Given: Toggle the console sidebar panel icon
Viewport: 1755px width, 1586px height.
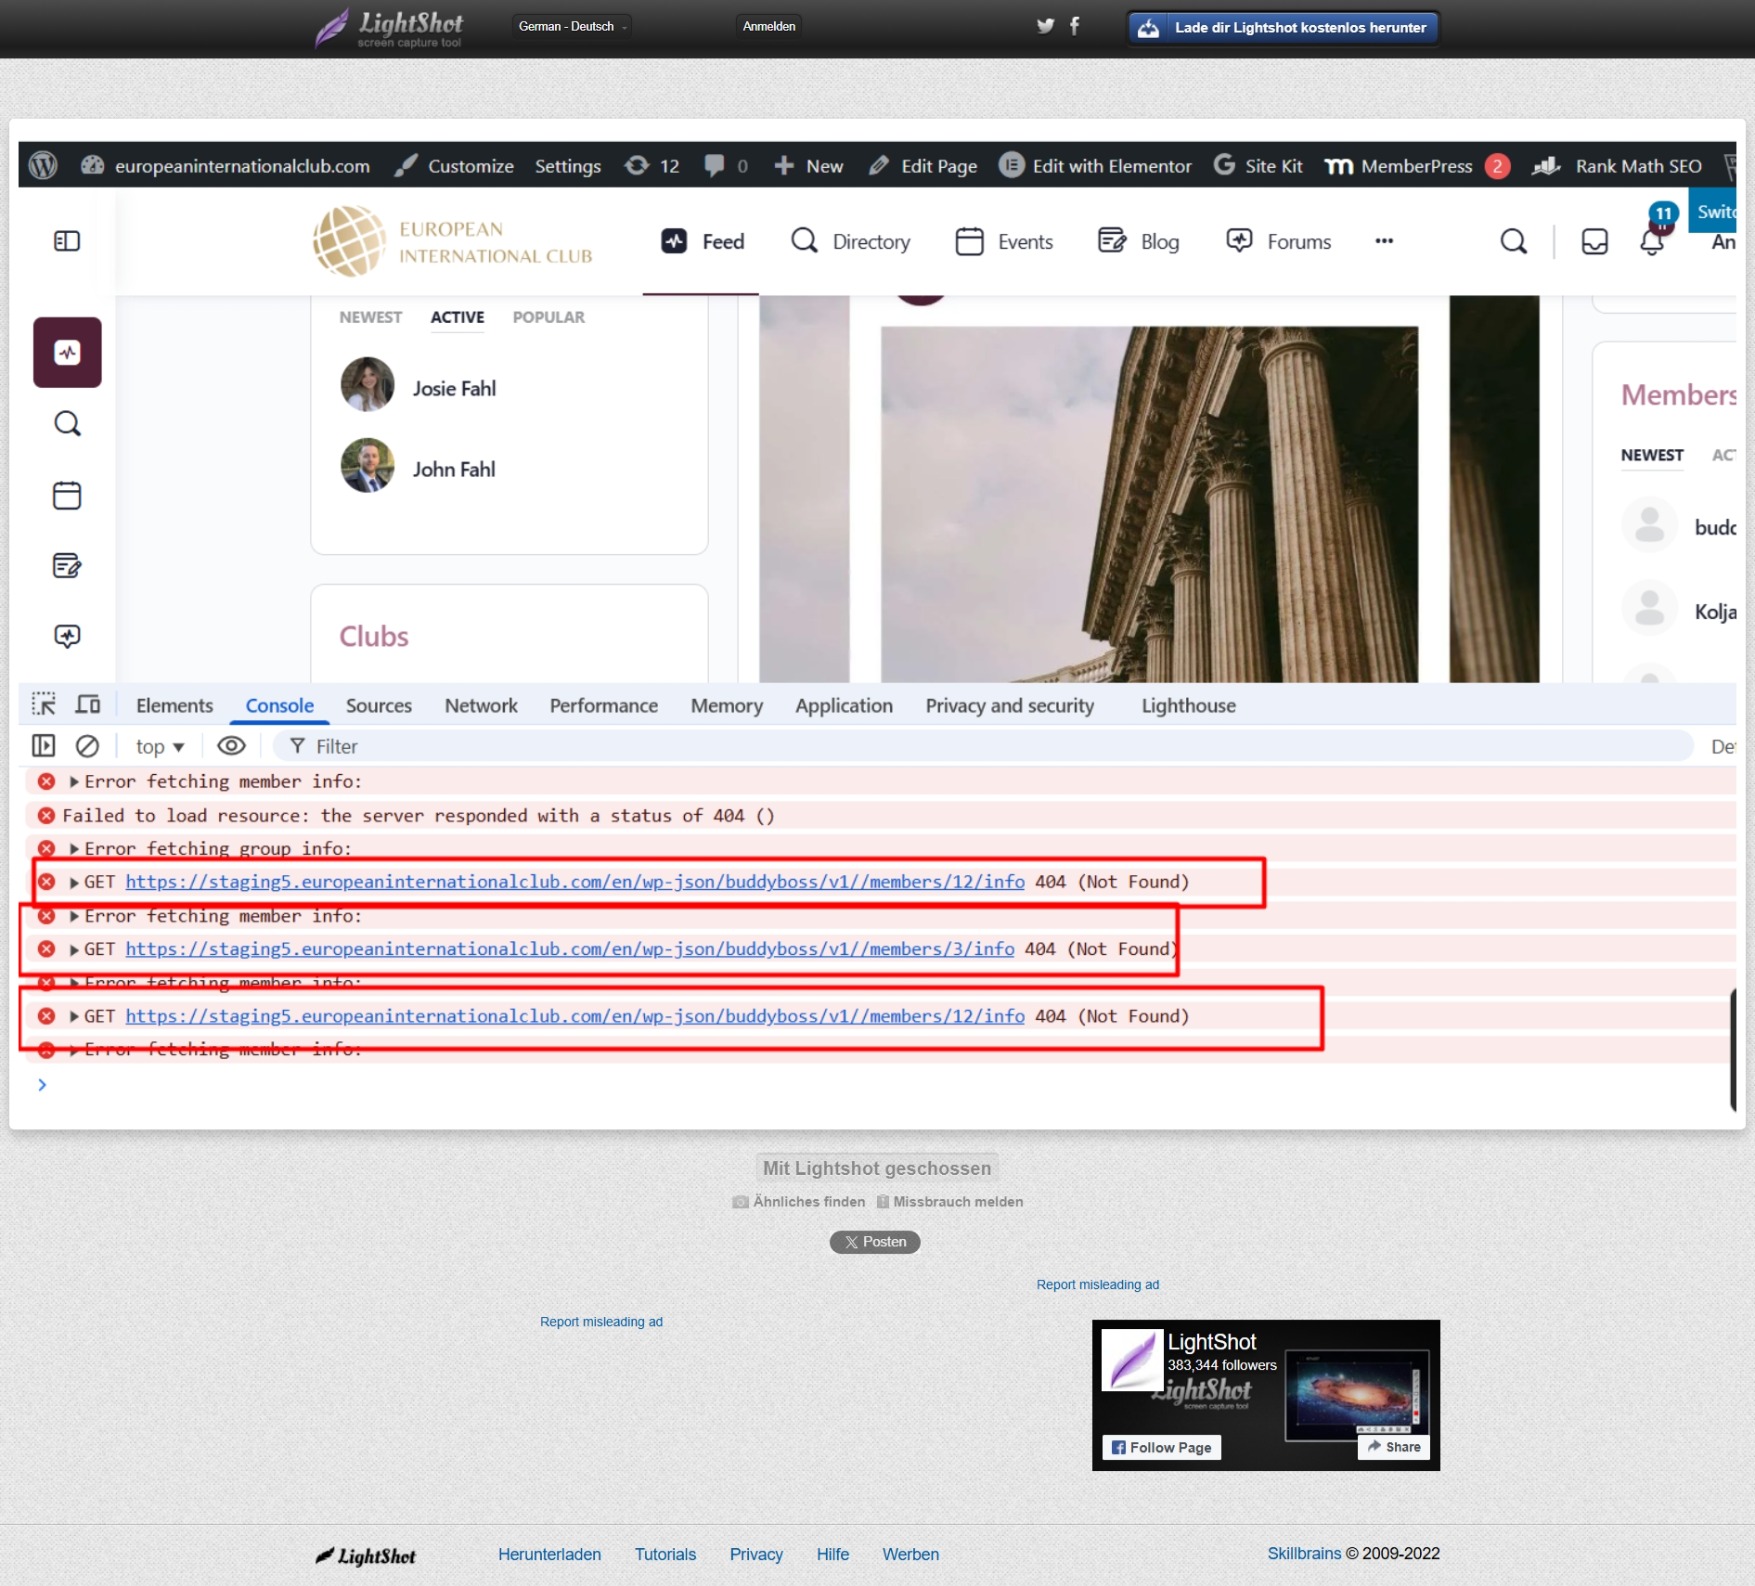Looking at the screenshot, I should pos(43,746).
